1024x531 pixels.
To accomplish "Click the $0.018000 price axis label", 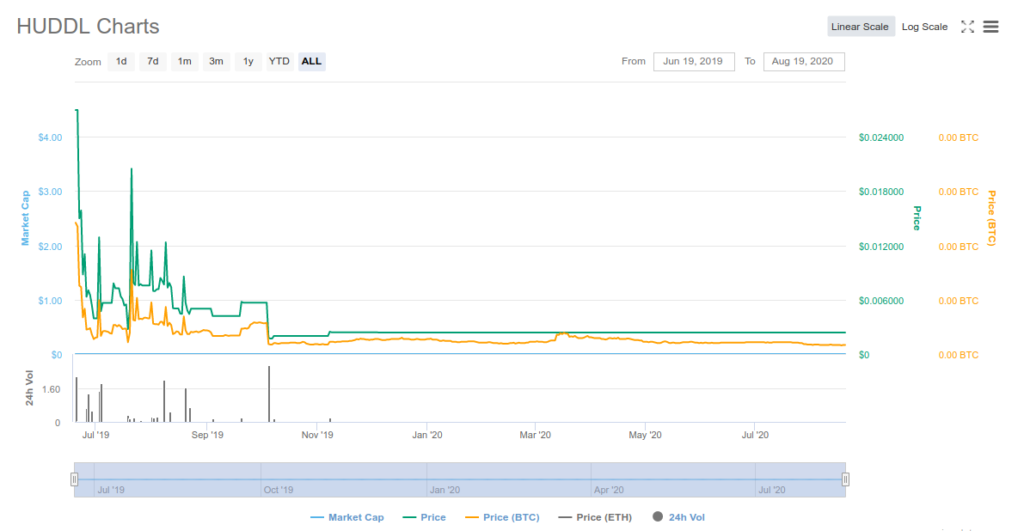I will [881, 191].
